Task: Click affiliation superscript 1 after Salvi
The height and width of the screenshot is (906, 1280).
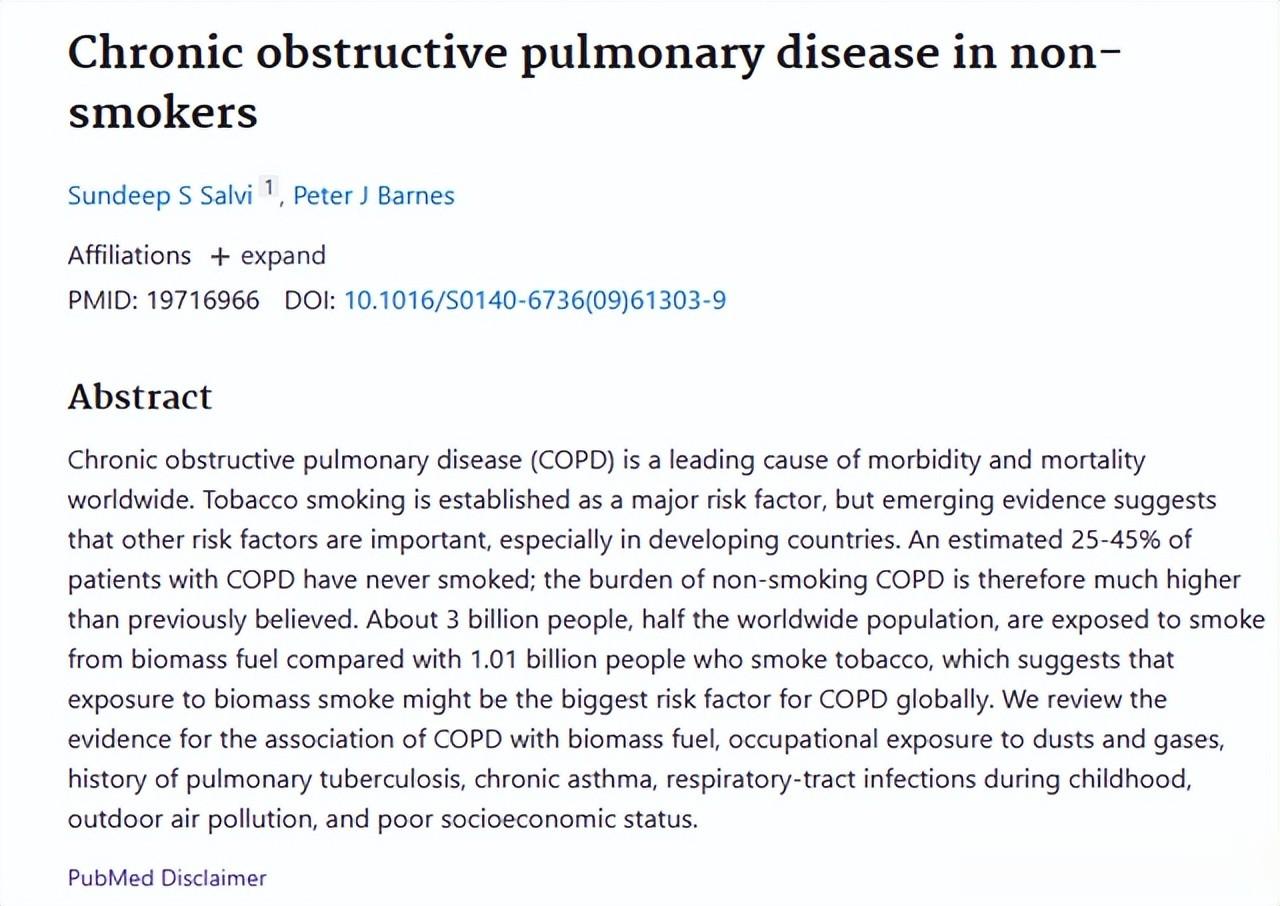Action: [x=267, y=186]
